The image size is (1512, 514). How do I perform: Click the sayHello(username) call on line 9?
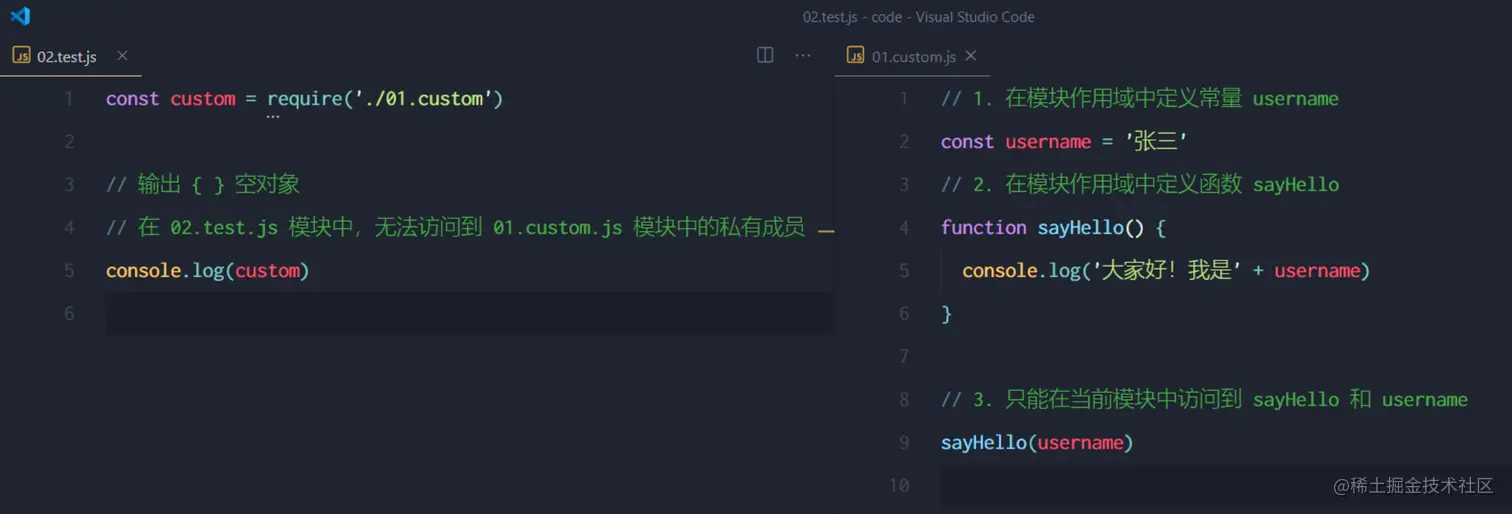tap(1037, 442)
